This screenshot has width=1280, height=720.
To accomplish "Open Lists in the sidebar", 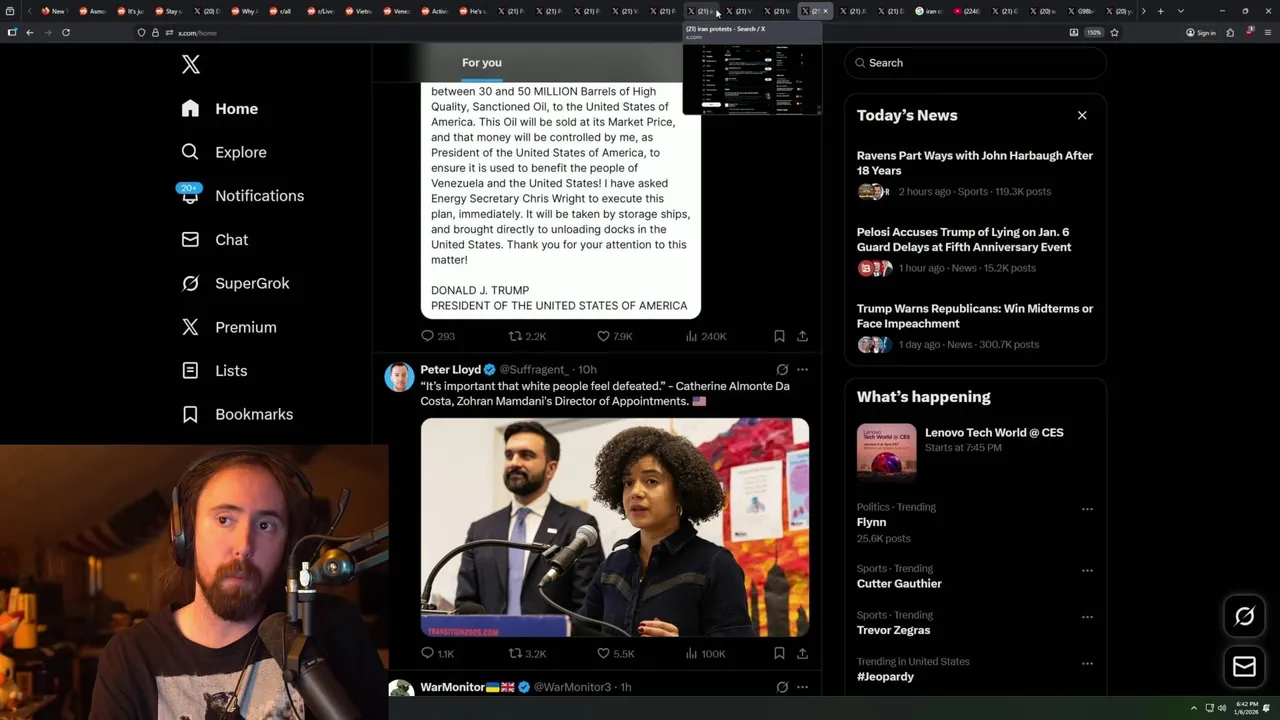I will click(x=215, y=371).
